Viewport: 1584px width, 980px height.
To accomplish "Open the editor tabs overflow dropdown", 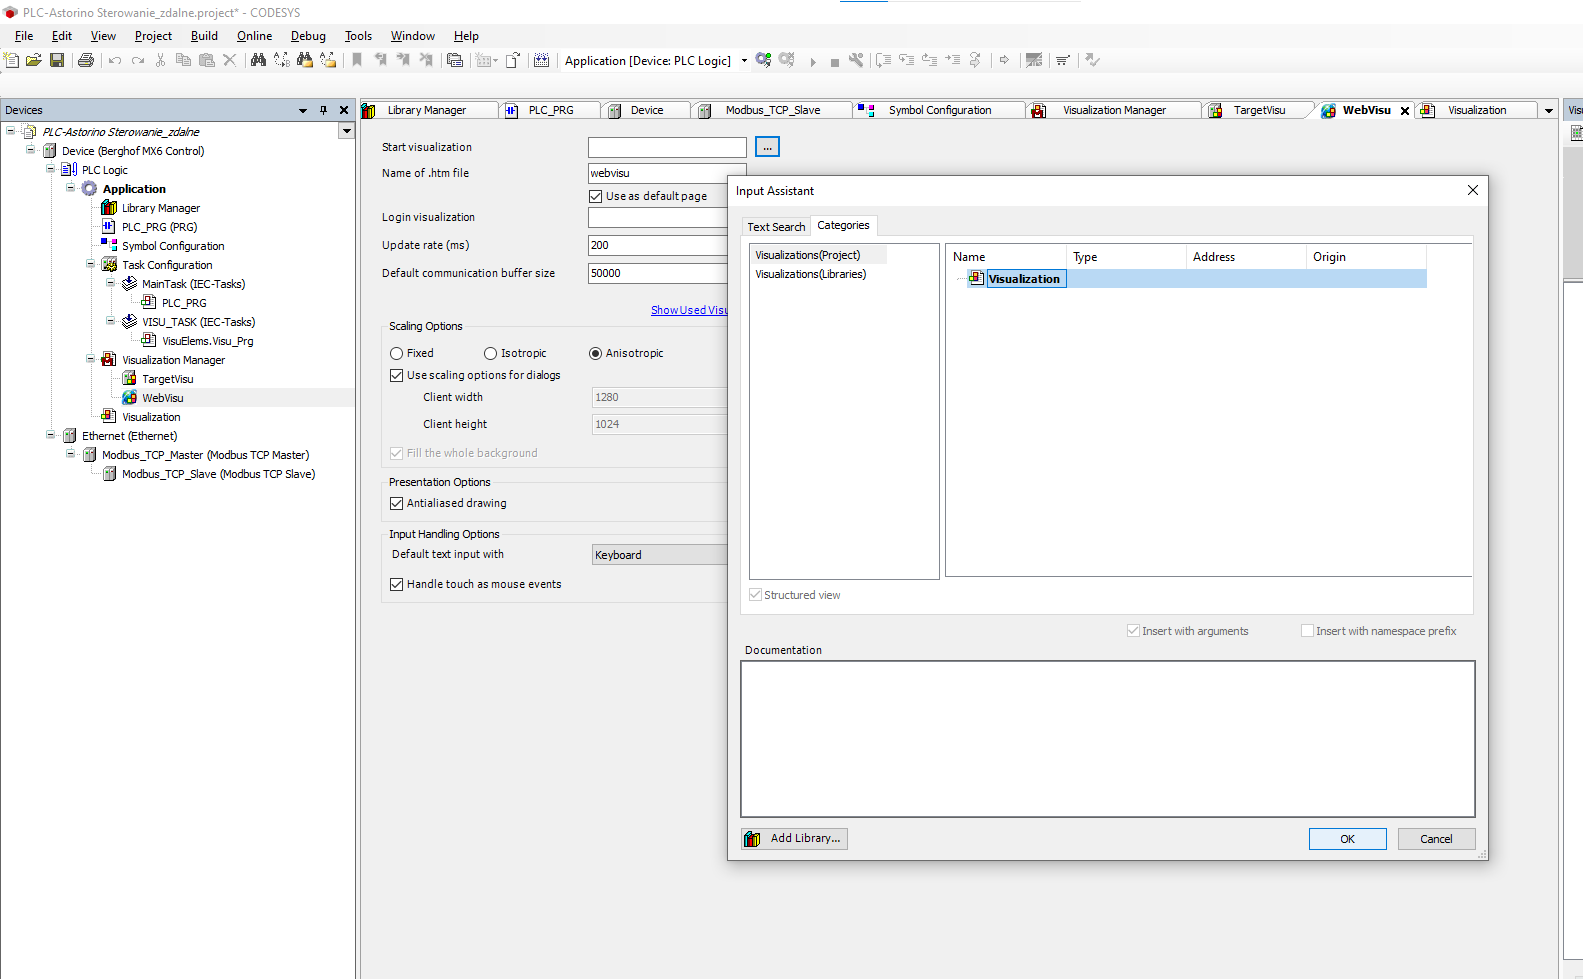I will (x=1549, y=110).
